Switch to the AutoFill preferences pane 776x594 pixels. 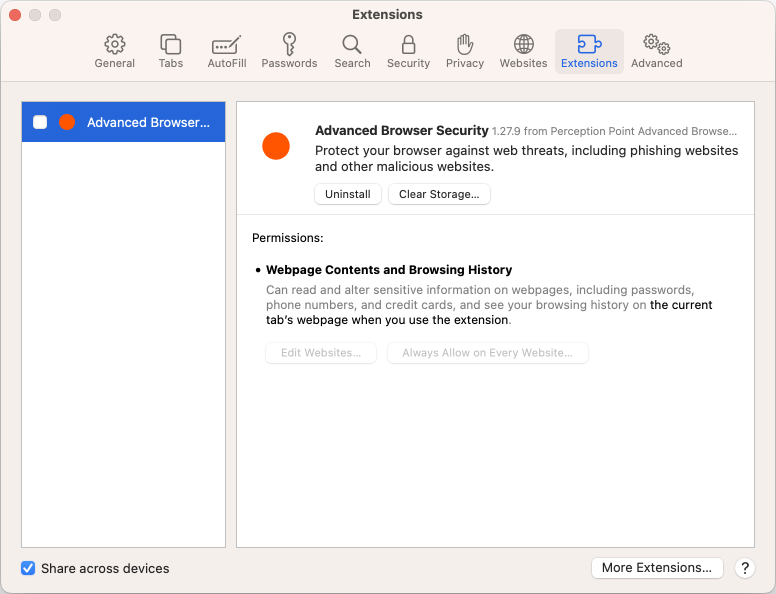point(227,51)
